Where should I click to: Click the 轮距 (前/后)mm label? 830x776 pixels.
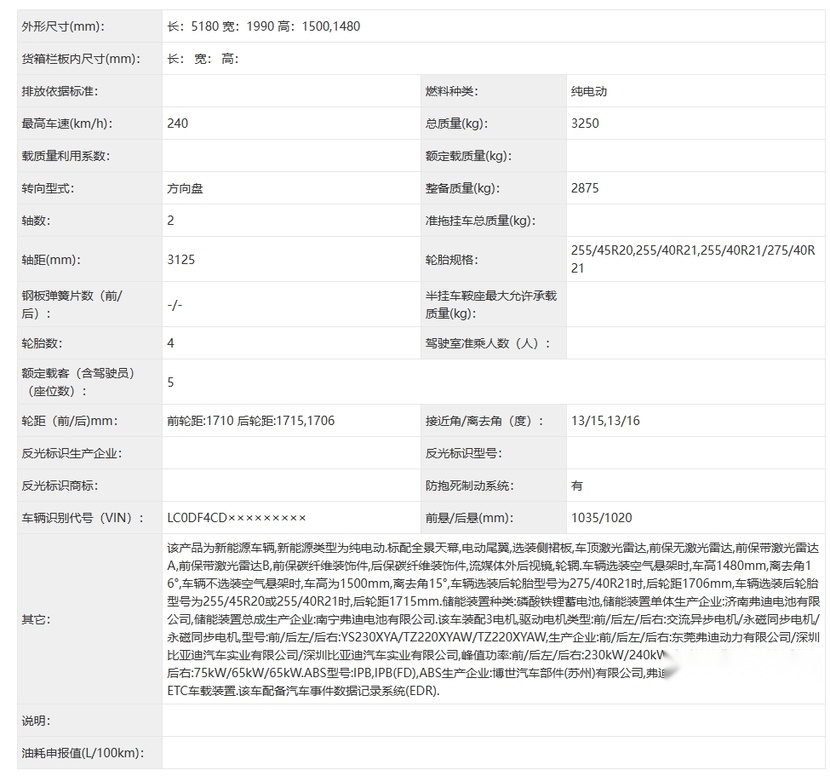[x=69, y=421]
